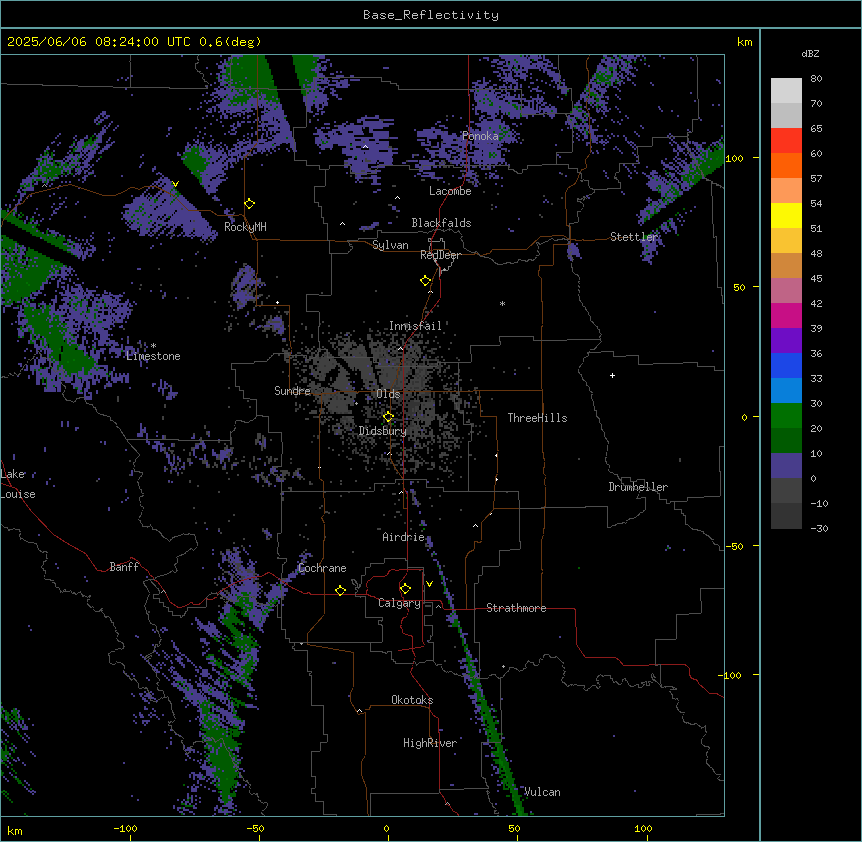Click the Limestone label
Image resolution: width=862 pixels, height=842 pixels.
(153, 356)
